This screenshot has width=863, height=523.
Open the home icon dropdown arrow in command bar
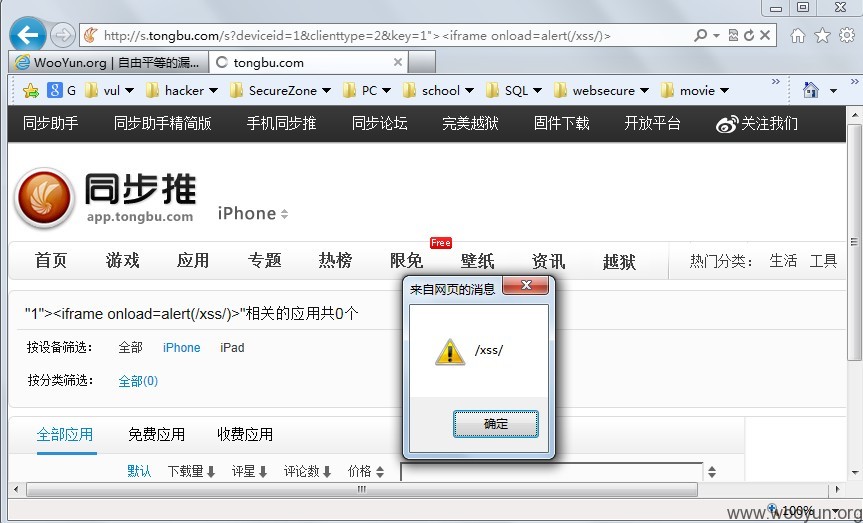click(x=833, y=90)
